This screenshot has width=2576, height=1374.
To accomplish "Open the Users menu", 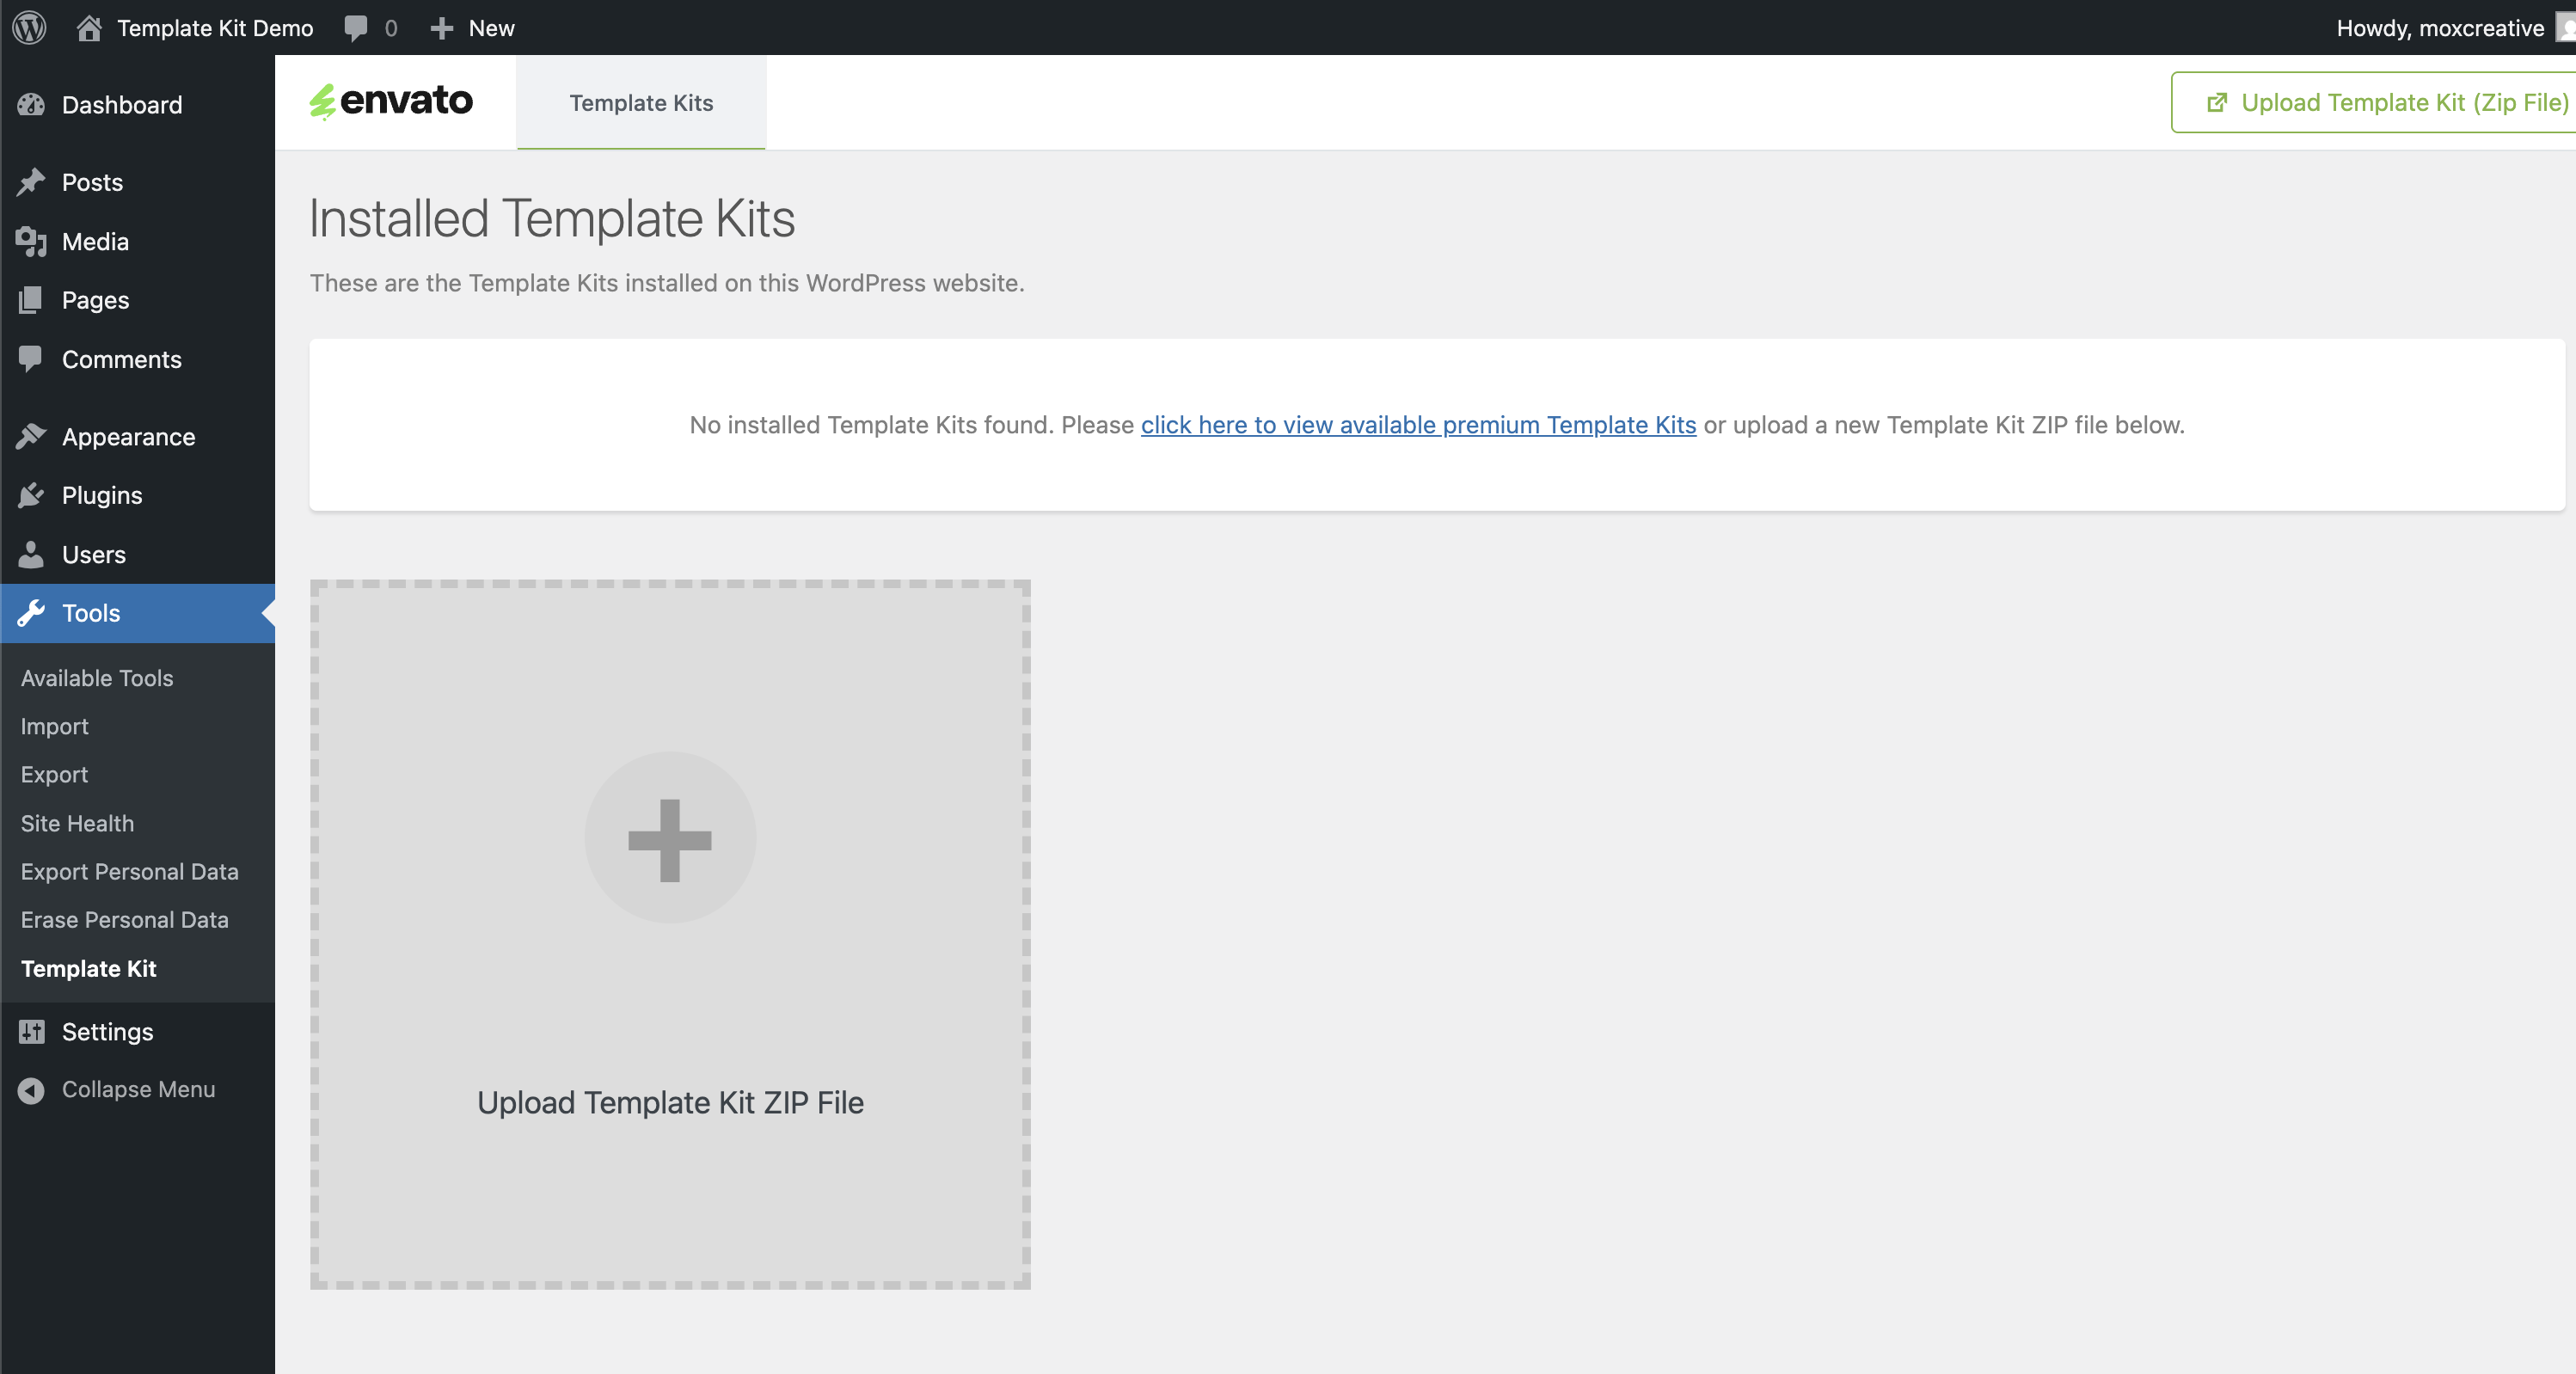I will [138, 554].
